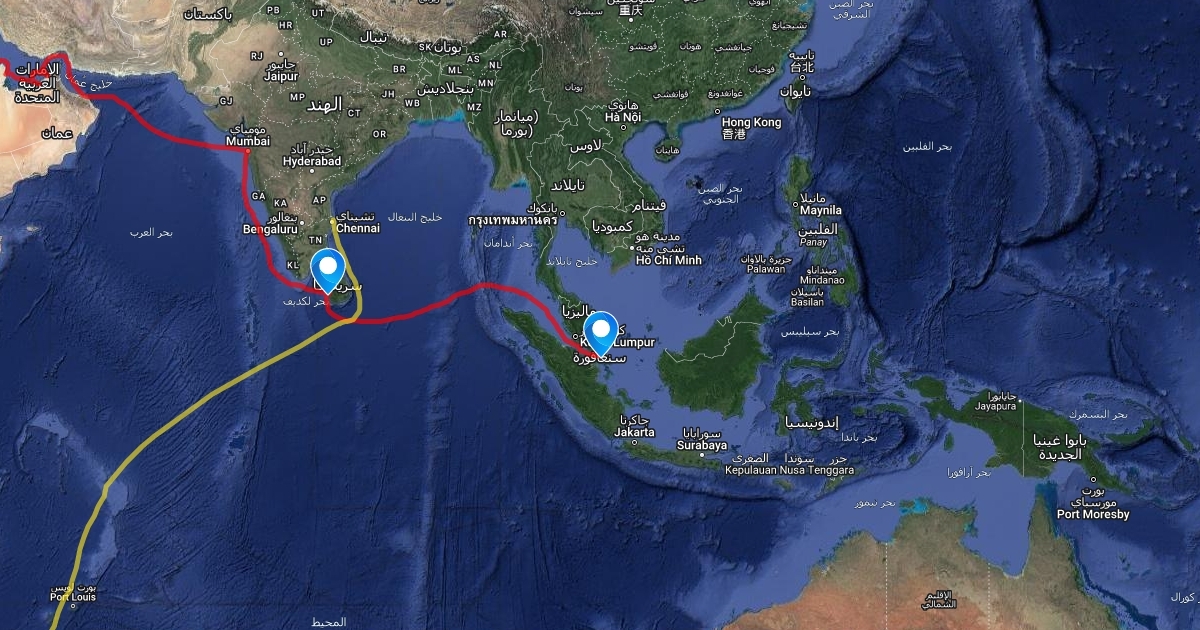This screenshot has width=1200, height=630.
Task: Click the Hà Nội city label
Action: (x=622, y=117)
